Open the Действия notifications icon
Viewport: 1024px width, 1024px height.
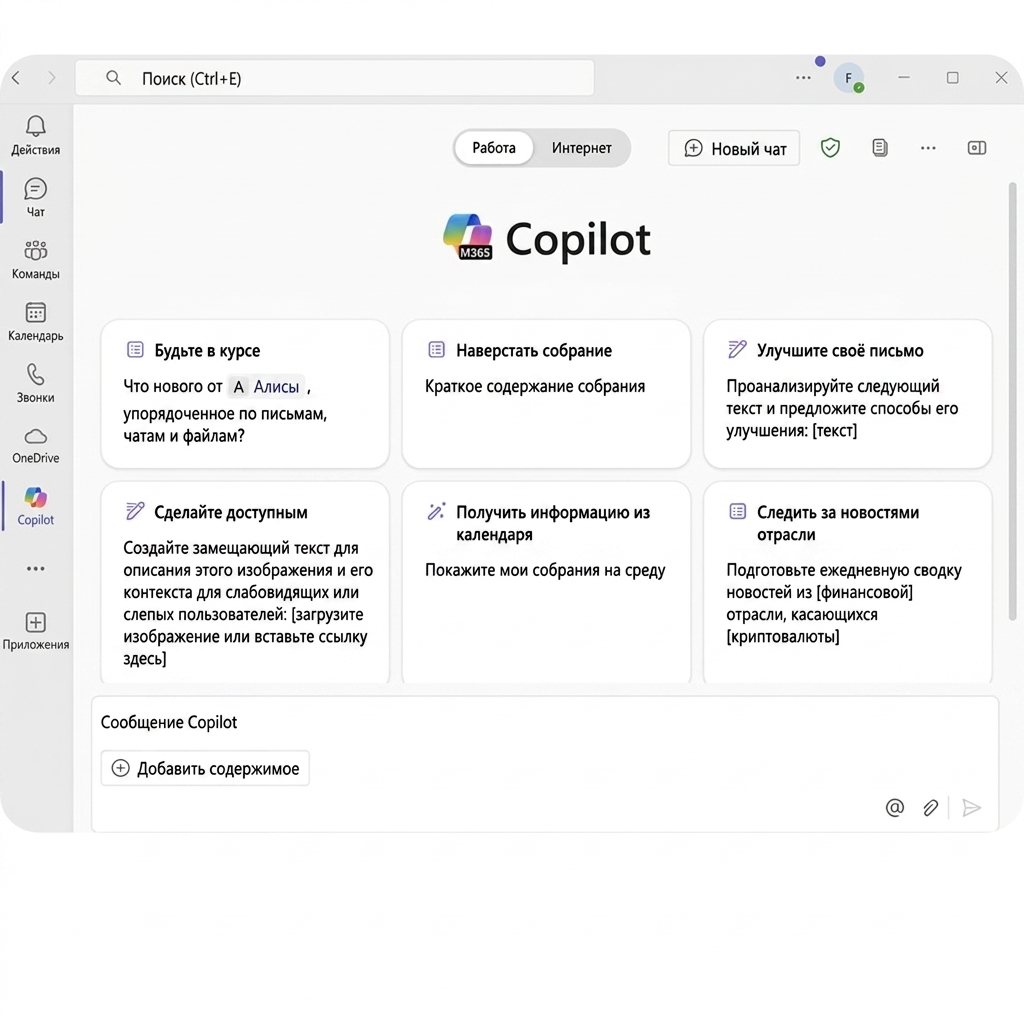point(35,135)
